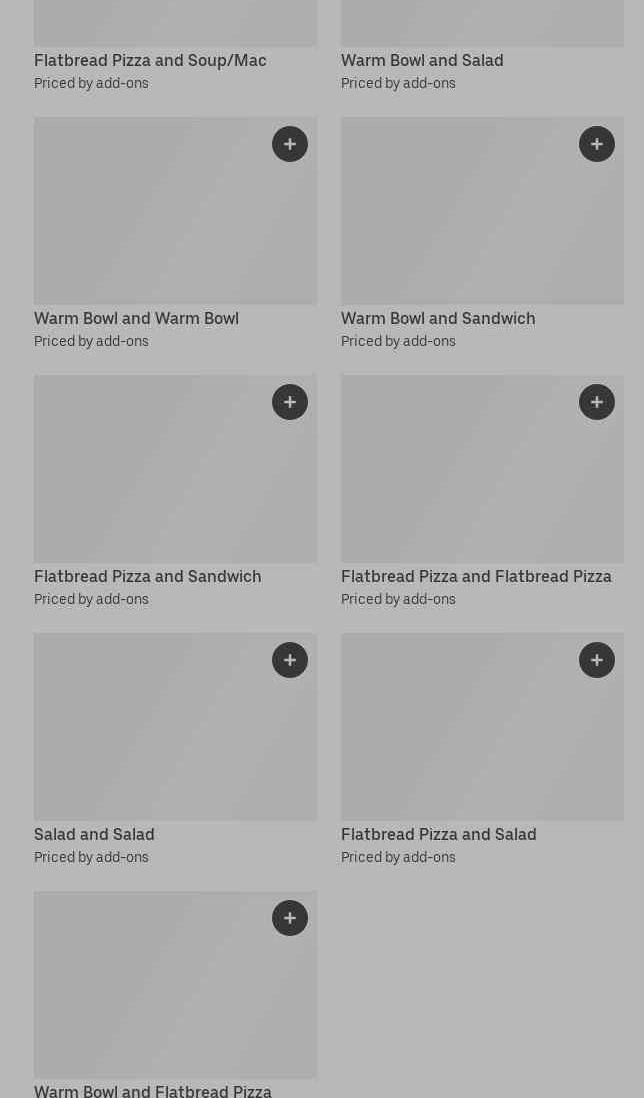This screenshot has width=644, height=1098.
Task: Open Salad and Salad title link
Action: tap(94, 834)
